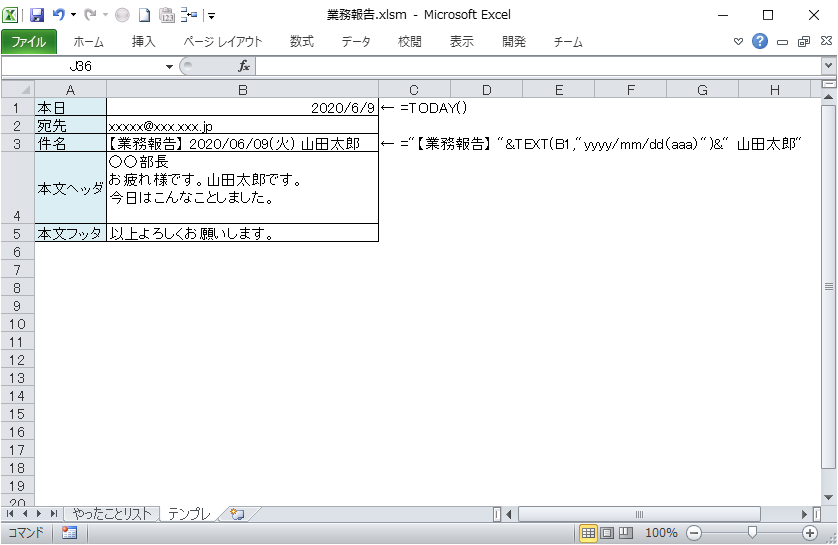The width and height of the screenshot is (838, 545).
Task: Open Excel Help question mark icon
Action: click(x=759, y=41)
